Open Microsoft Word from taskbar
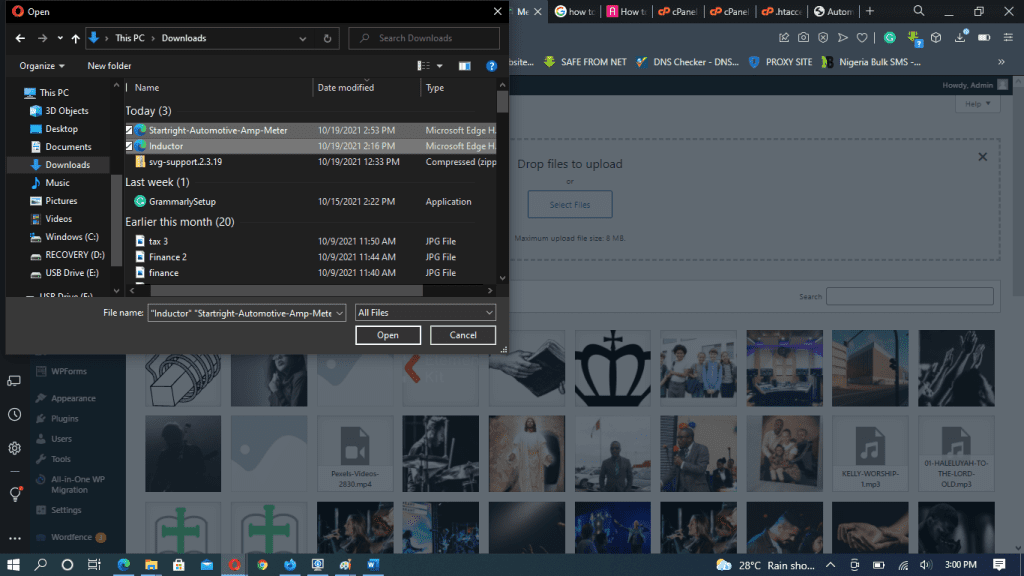Image resolution: width=1024 pixels, height=576 pixels. click(374, 565)
